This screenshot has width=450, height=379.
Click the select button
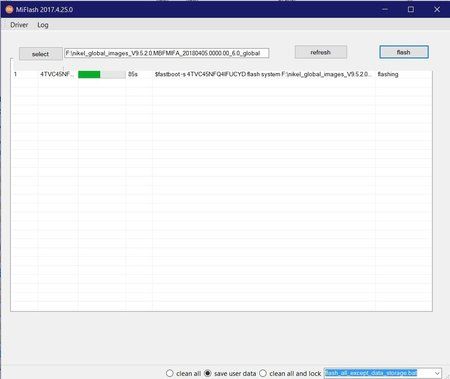click(x=41, y=54)
